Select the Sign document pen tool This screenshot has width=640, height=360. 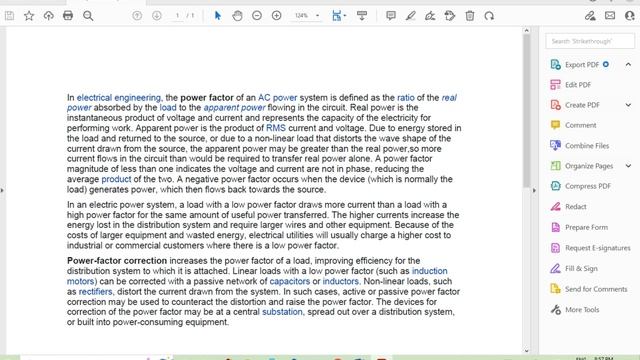[430, 16]
